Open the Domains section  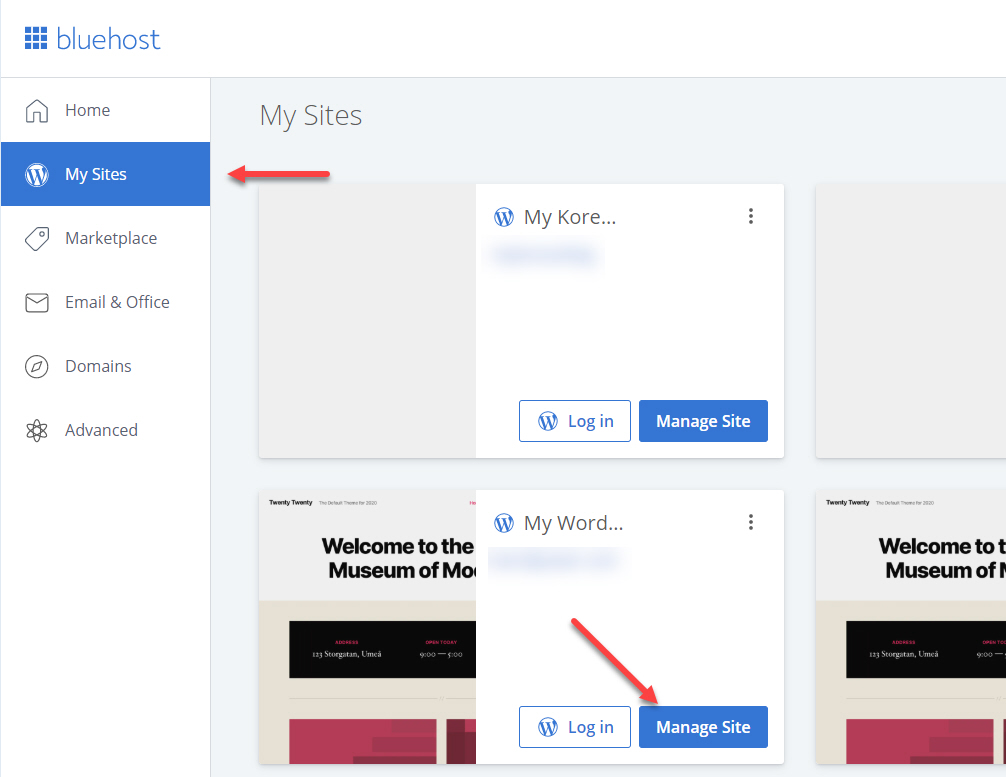click(x=105, y=366)
